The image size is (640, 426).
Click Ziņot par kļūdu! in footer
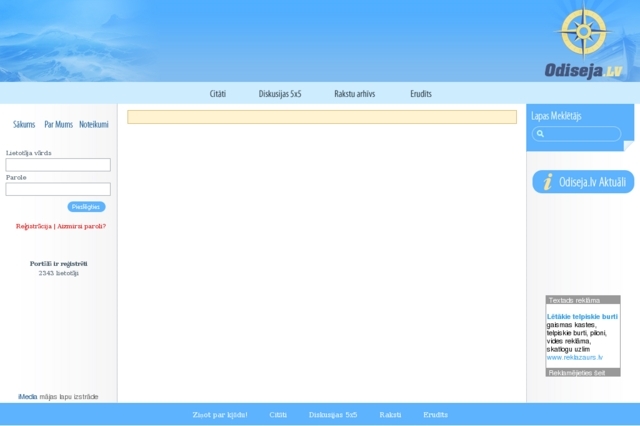click(220, 414)
